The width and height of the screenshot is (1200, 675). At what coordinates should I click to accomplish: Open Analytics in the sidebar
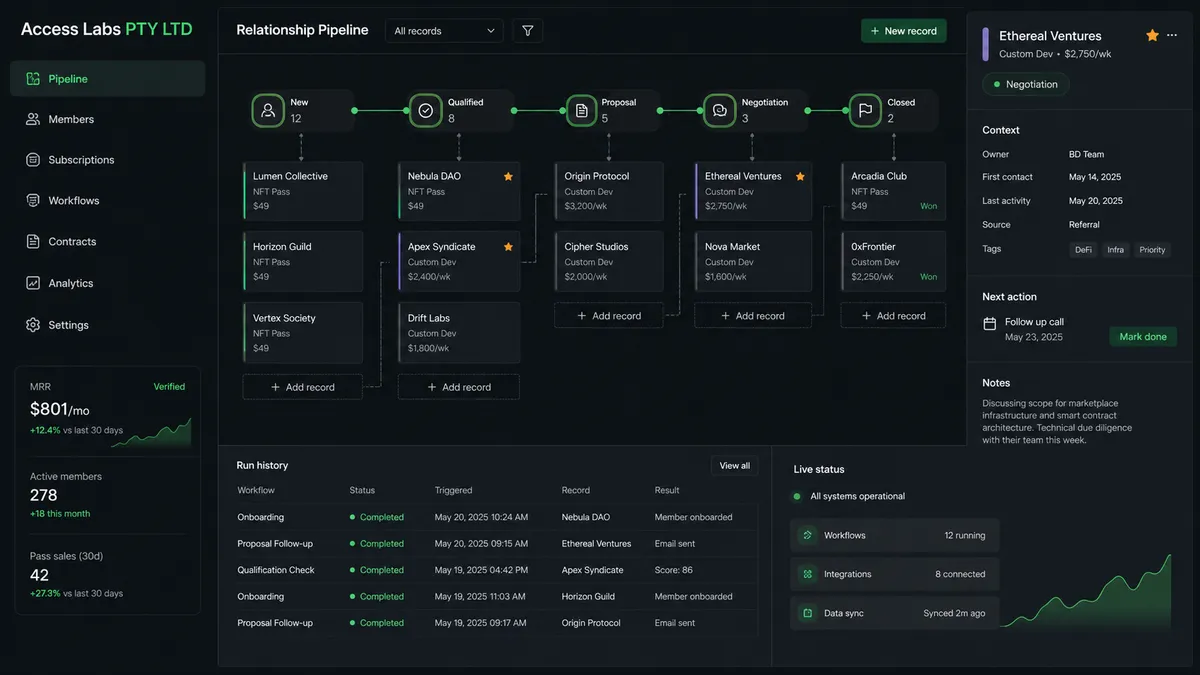click(108, 283)
